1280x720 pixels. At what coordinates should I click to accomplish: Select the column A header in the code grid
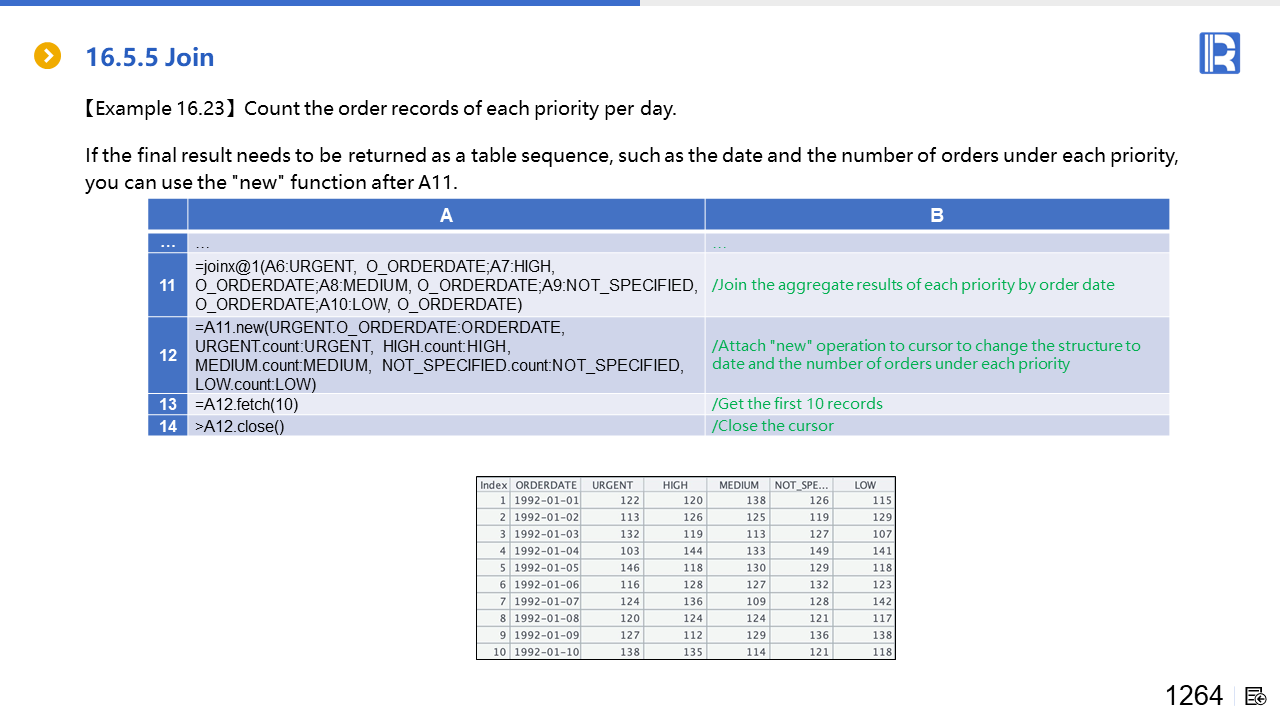pos(446,215)
